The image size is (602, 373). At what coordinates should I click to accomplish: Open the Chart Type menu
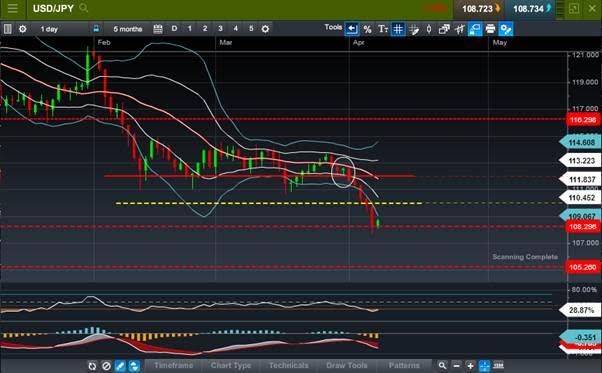tap(231, 365)
